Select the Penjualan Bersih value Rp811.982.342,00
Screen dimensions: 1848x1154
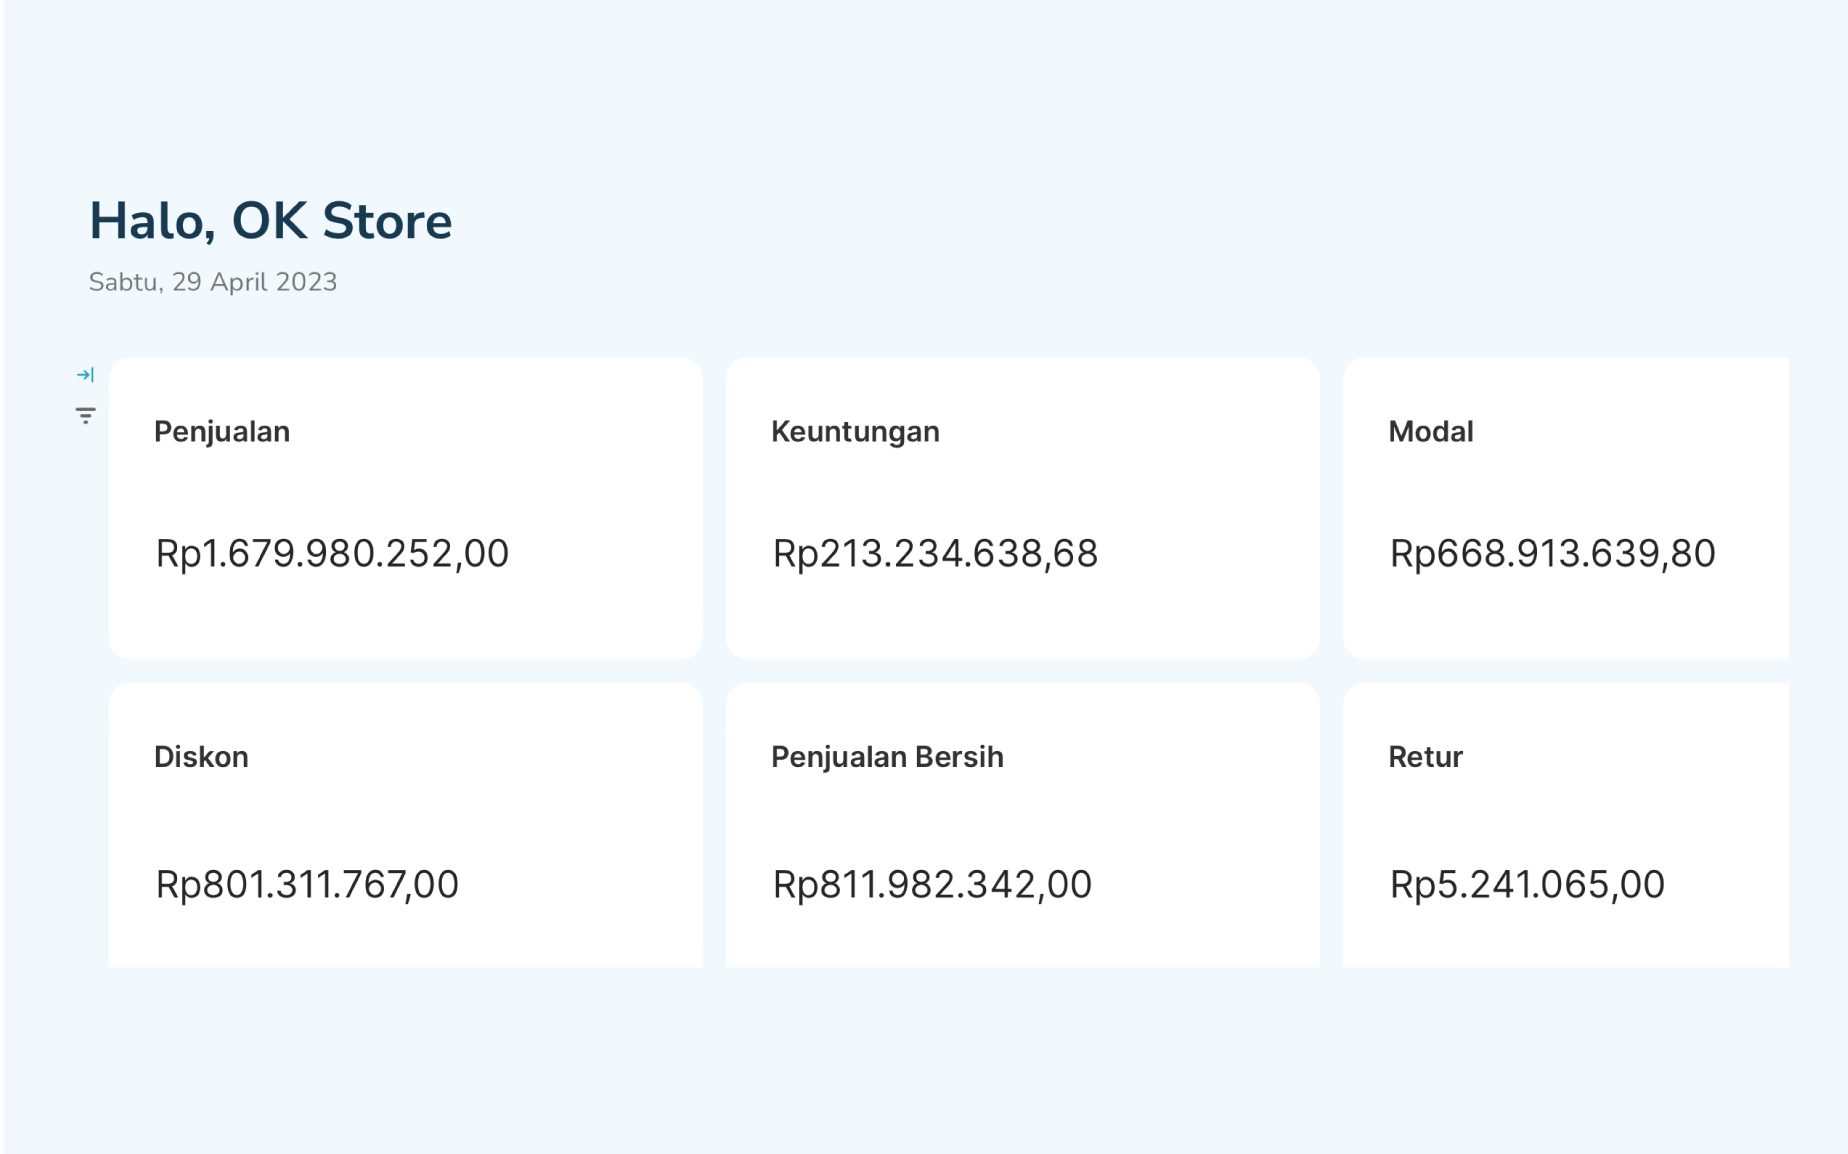[932, 884]
